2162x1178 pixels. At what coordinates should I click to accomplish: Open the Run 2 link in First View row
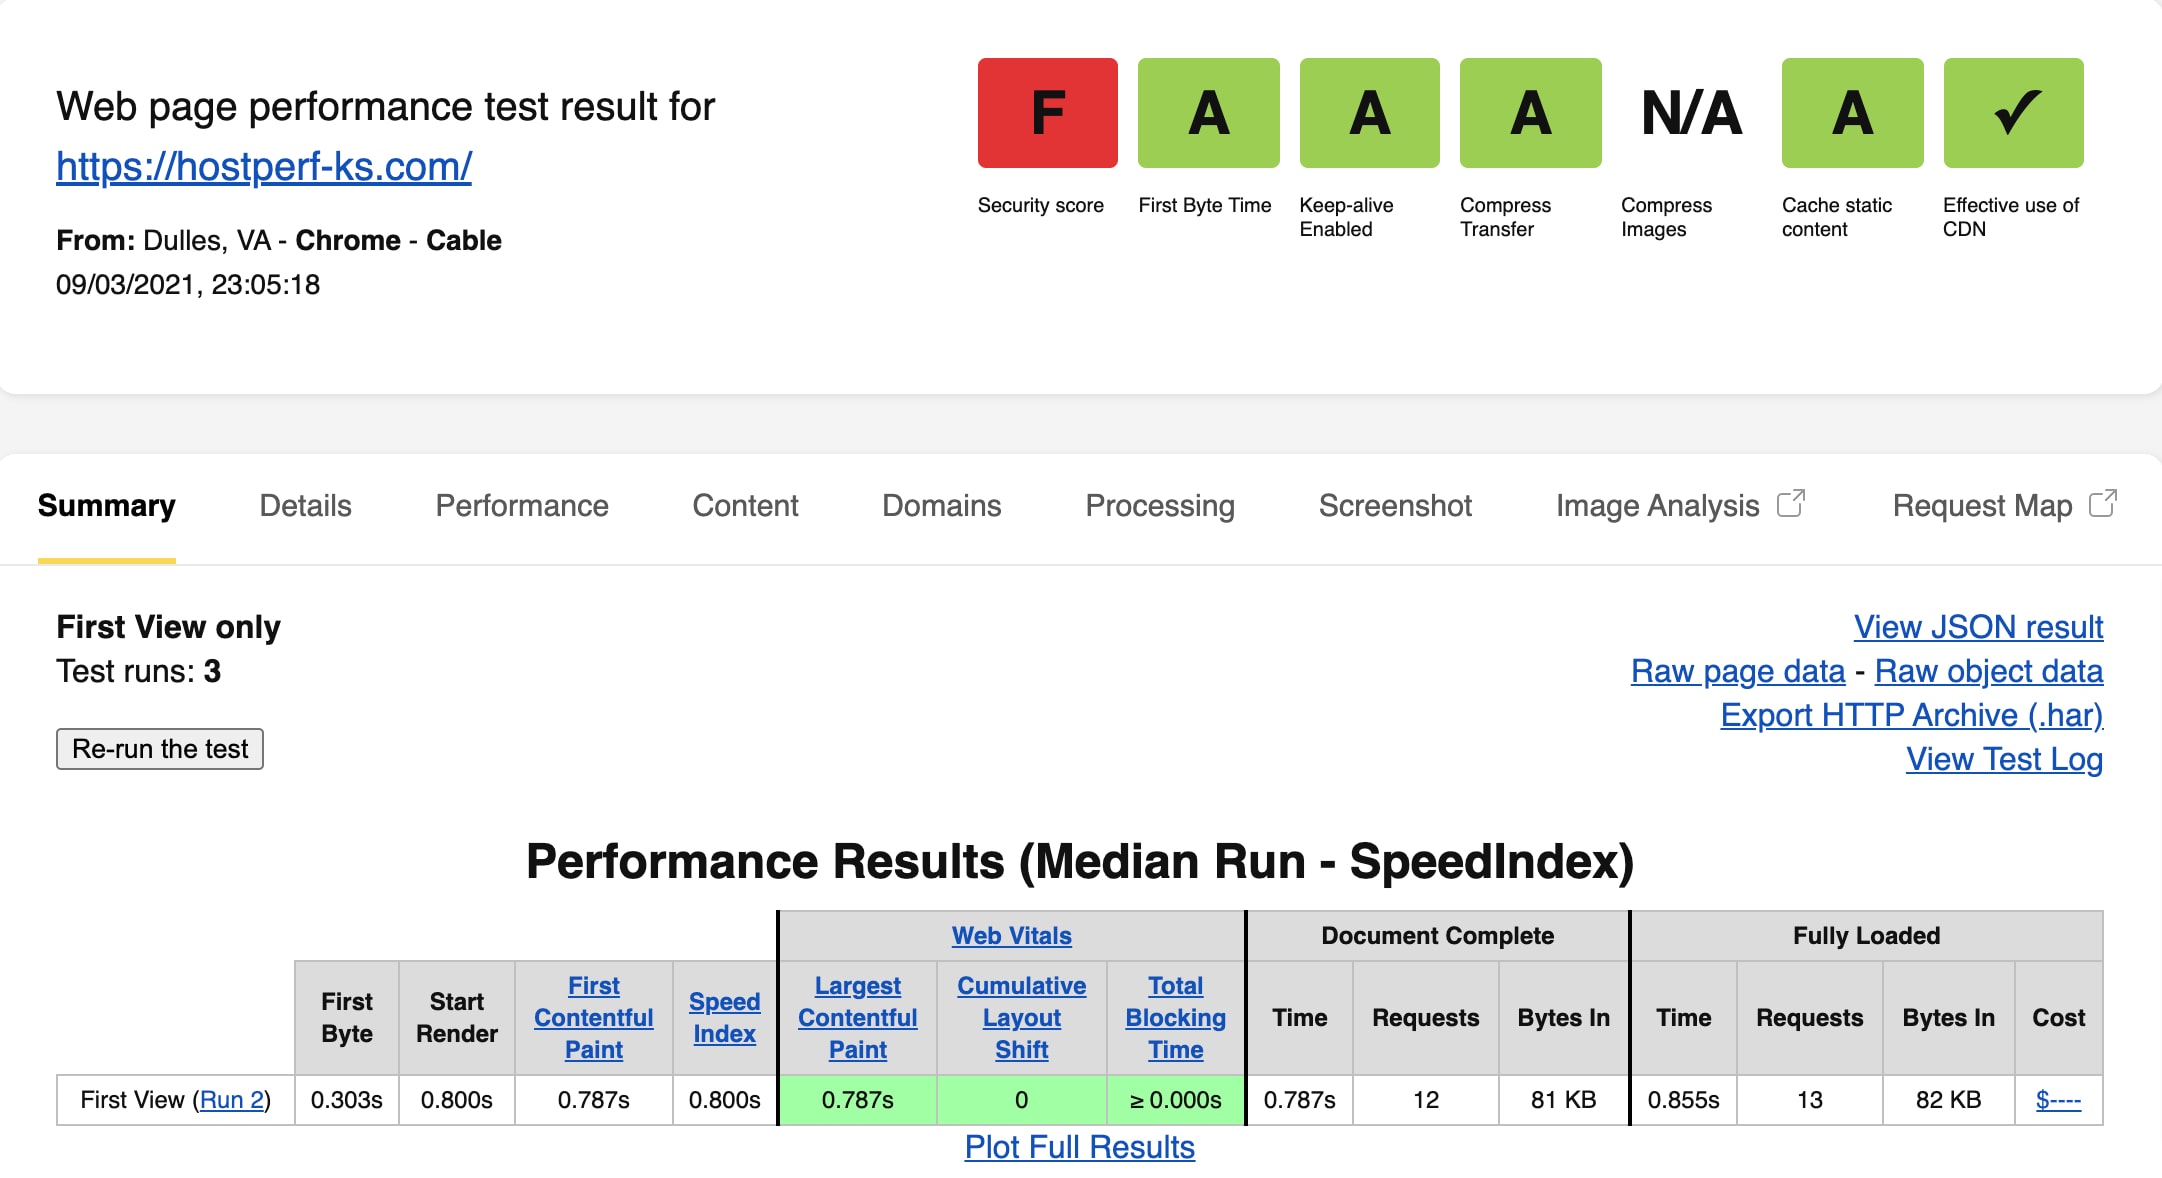tap(232, 1100)
